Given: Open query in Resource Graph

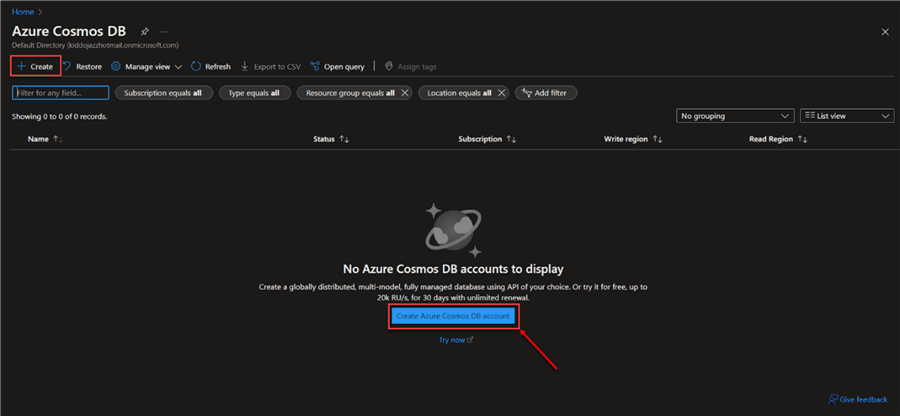Looking at the screenshot, I should tap(337, 67).
